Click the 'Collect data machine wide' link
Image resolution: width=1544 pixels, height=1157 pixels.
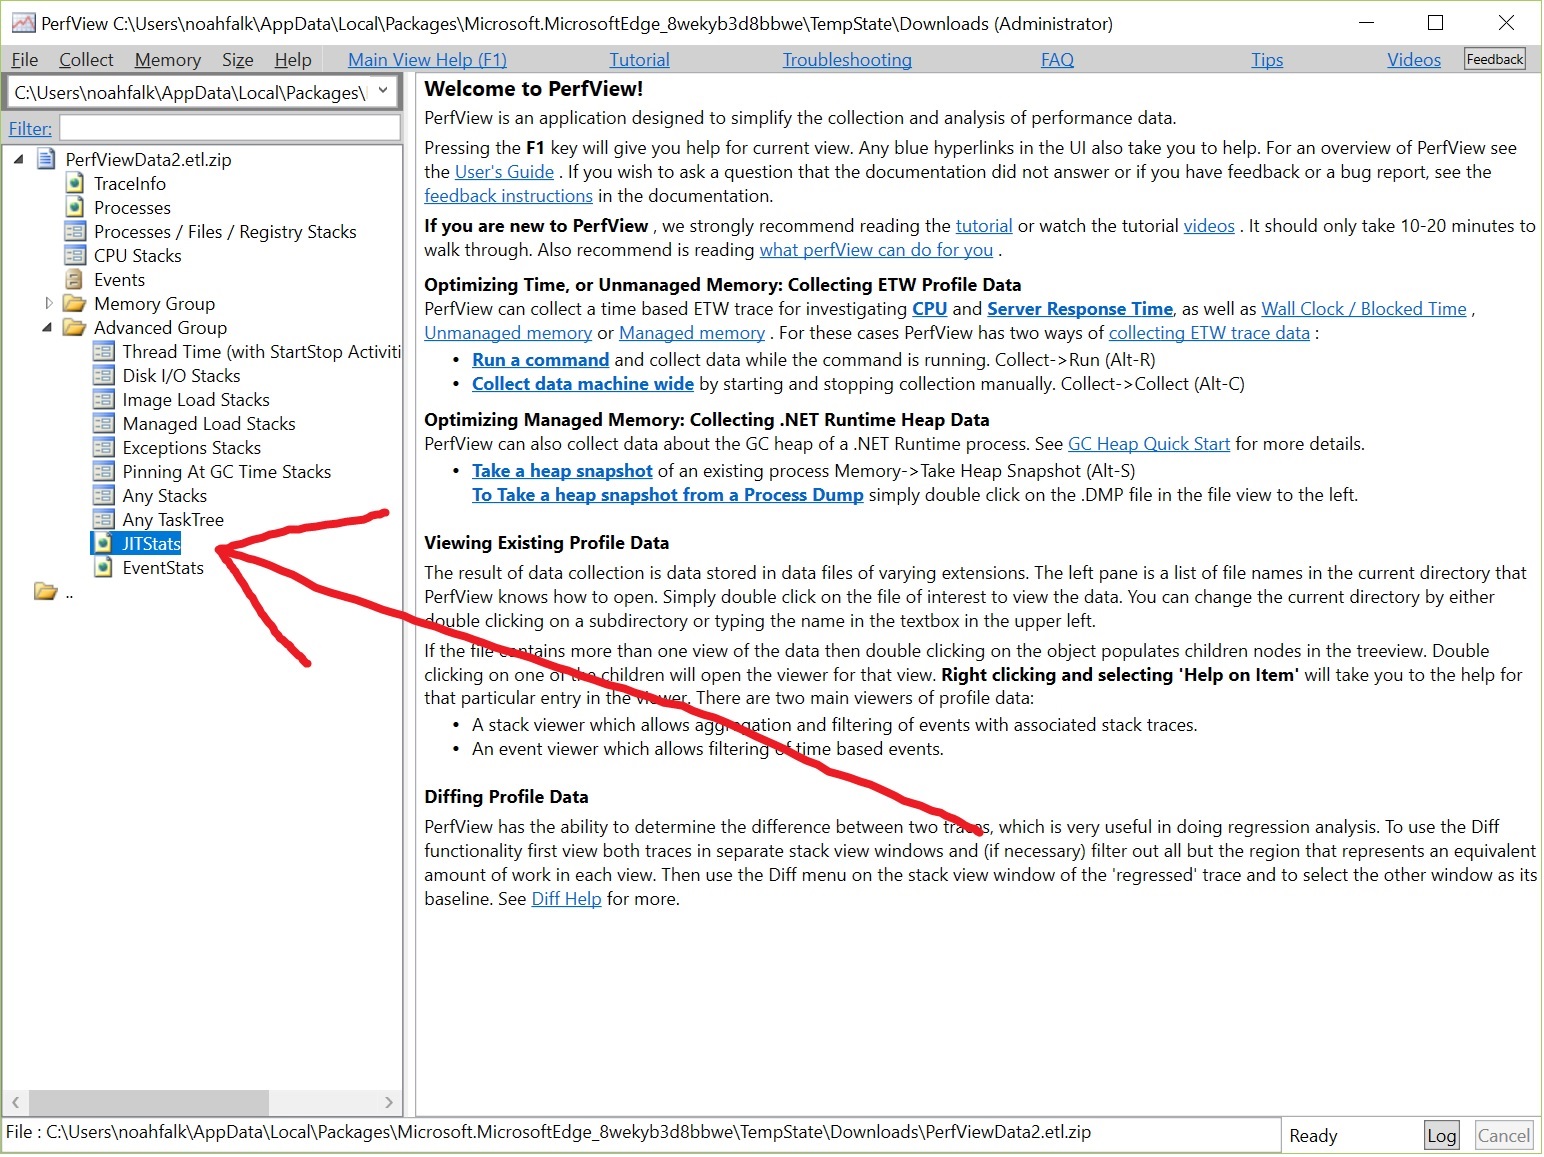[583, 384]
